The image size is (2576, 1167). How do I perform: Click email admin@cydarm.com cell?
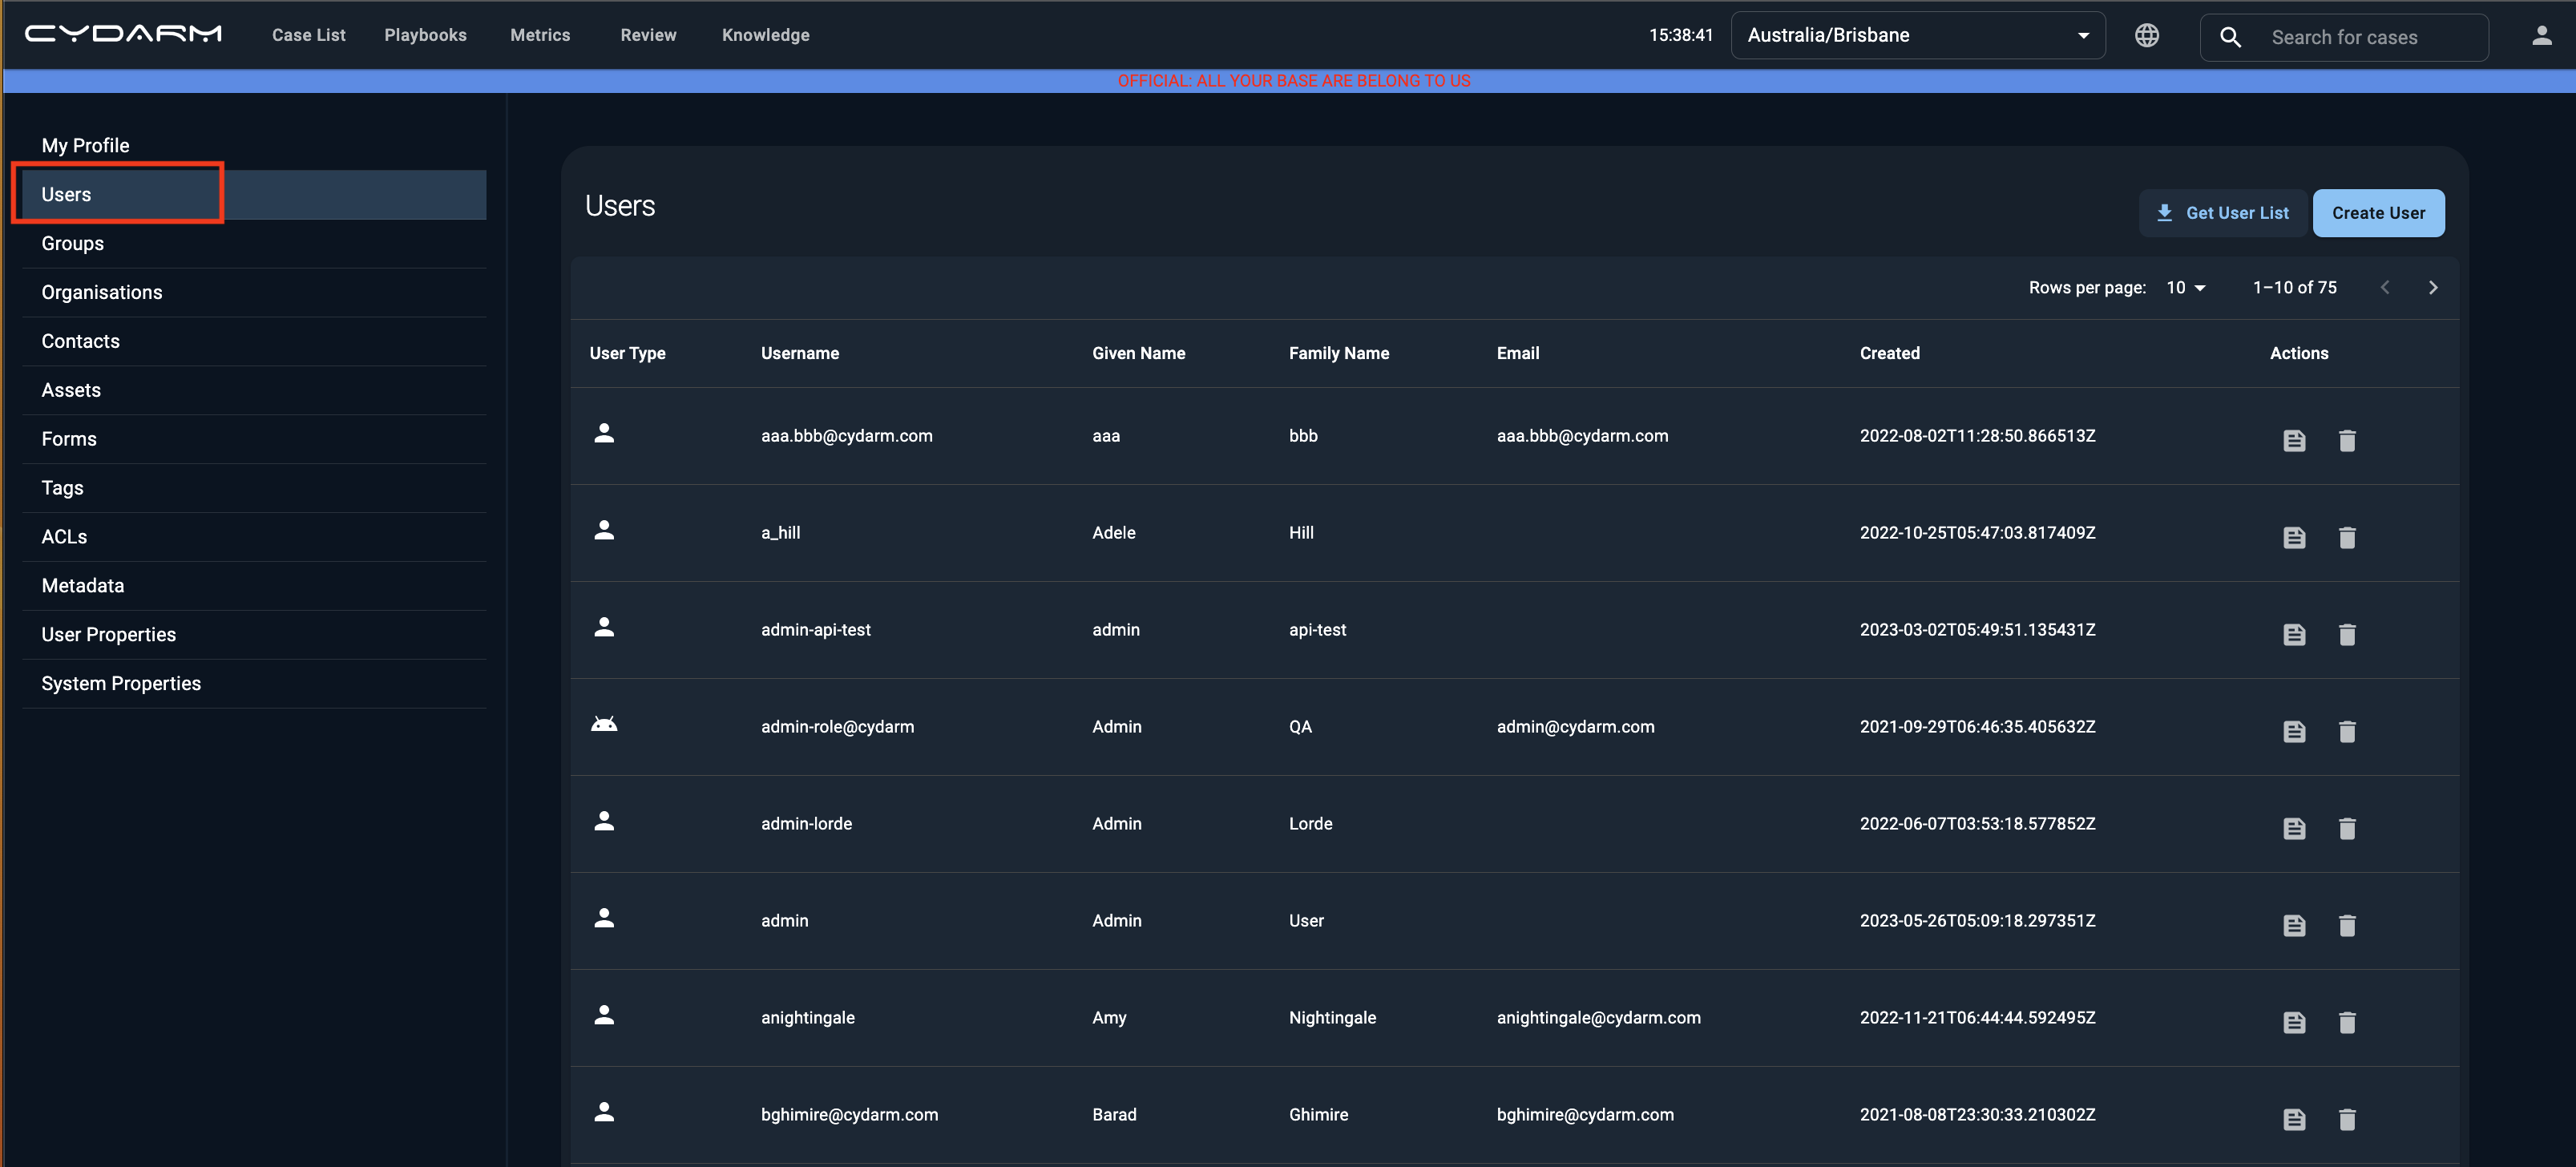pos(1575,727)
